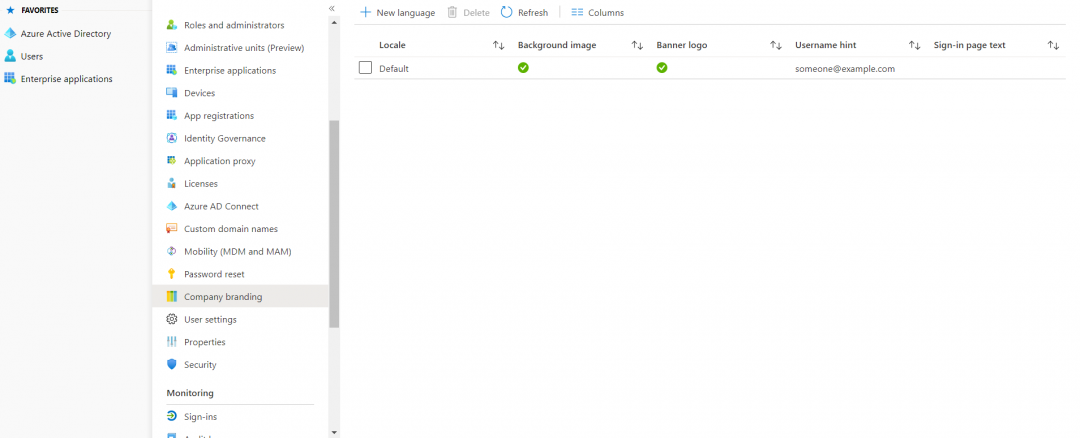Click the Application proxy icon
Image resolution: width=1080 pixels, height=438 pixels.
[172, 161]
